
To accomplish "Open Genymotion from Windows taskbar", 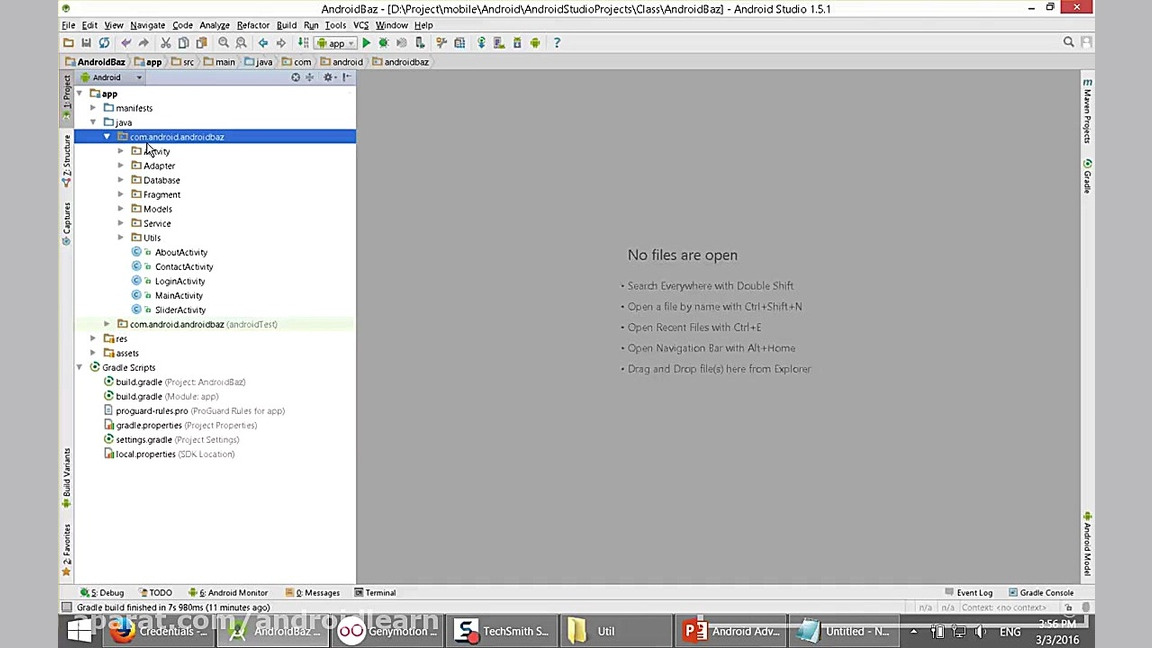I will 389,631.
